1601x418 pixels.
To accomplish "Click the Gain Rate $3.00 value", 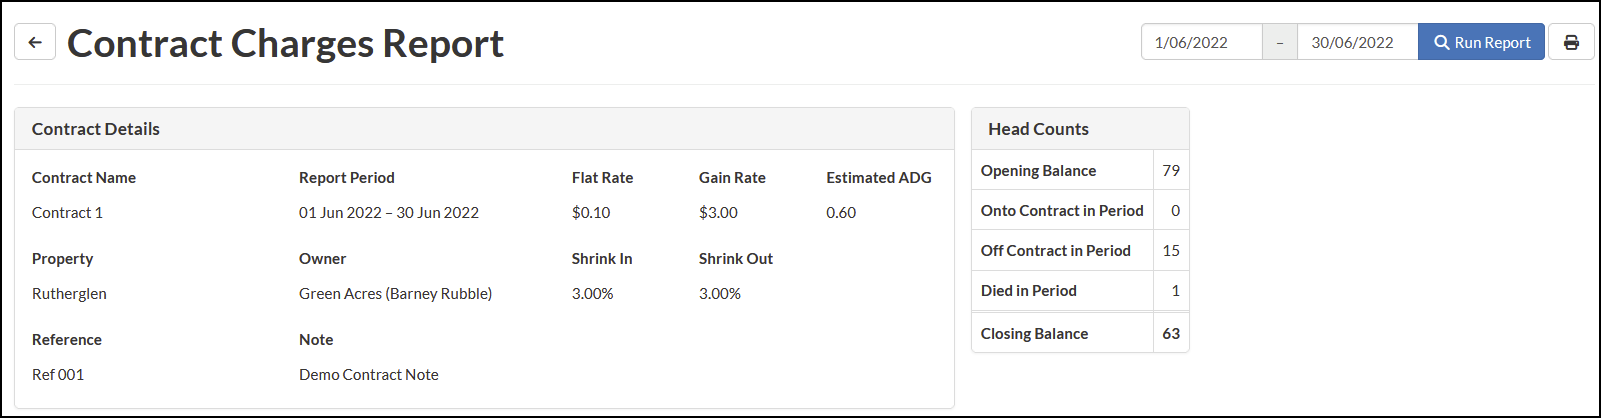I will (x=718, y=212).
